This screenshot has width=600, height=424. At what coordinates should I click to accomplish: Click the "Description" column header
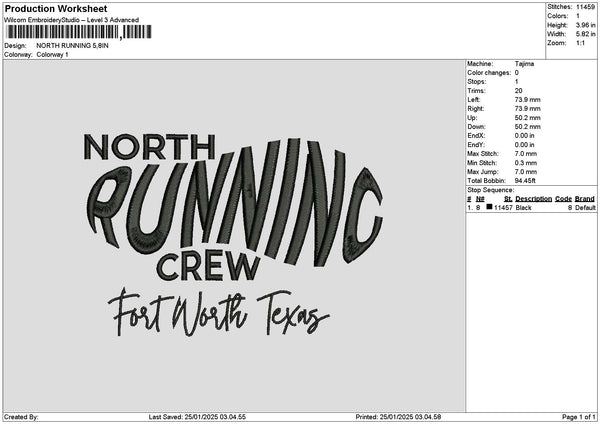click(533, 199)
